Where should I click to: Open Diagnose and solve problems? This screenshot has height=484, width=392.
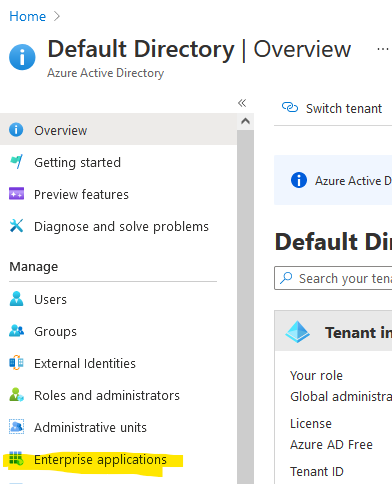[x=121, y=227]
